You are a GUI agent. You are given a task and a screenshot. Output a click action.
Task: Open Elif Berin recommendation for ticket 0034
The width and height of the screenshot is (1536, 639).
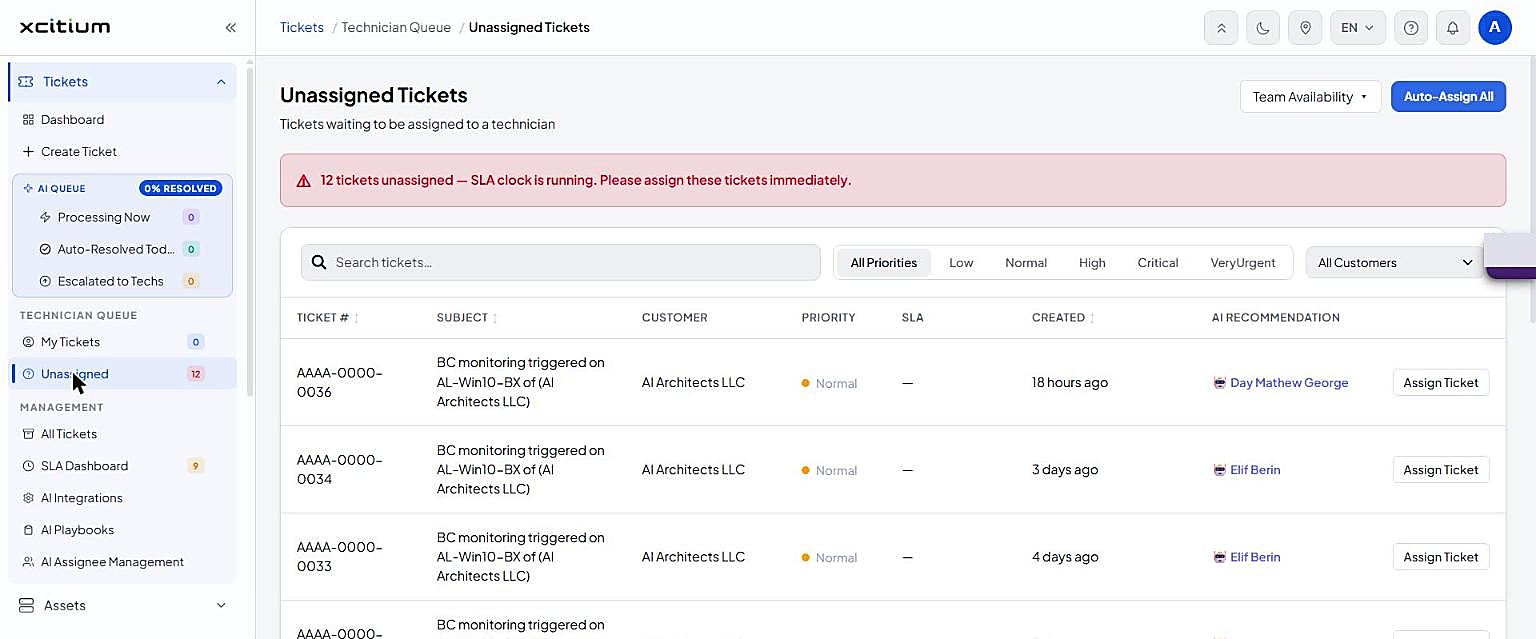1246,470
